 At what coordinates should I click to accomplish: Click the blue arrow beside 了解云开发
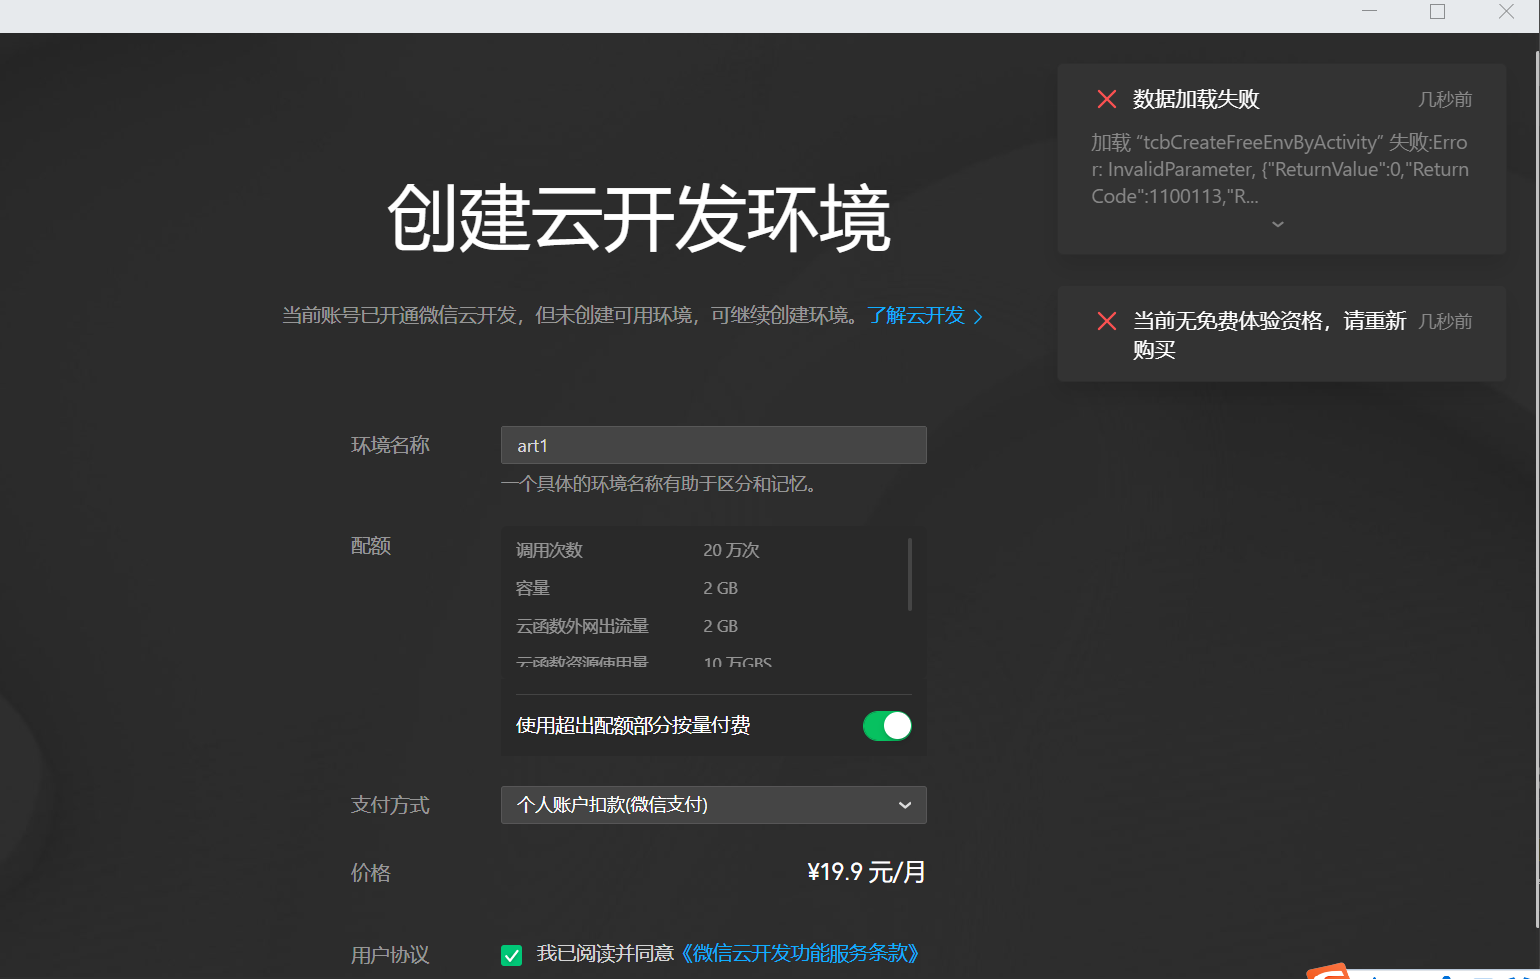(x=979, y=316)
